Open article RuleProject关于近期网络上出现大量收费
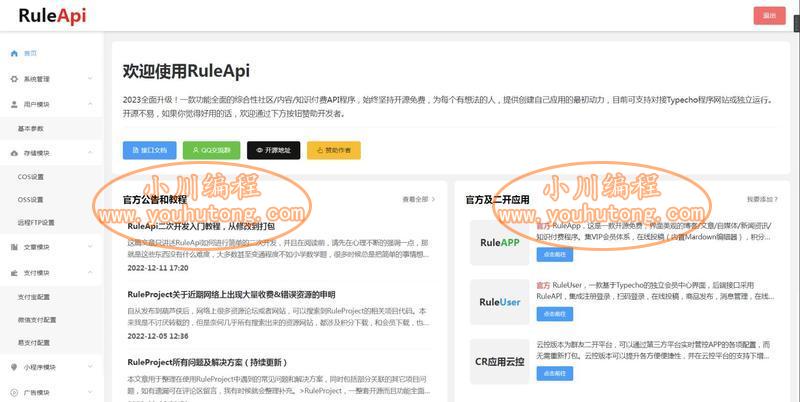Image resolution: width=800 pixels, height=402 pixels. click(x=231, y=294)
